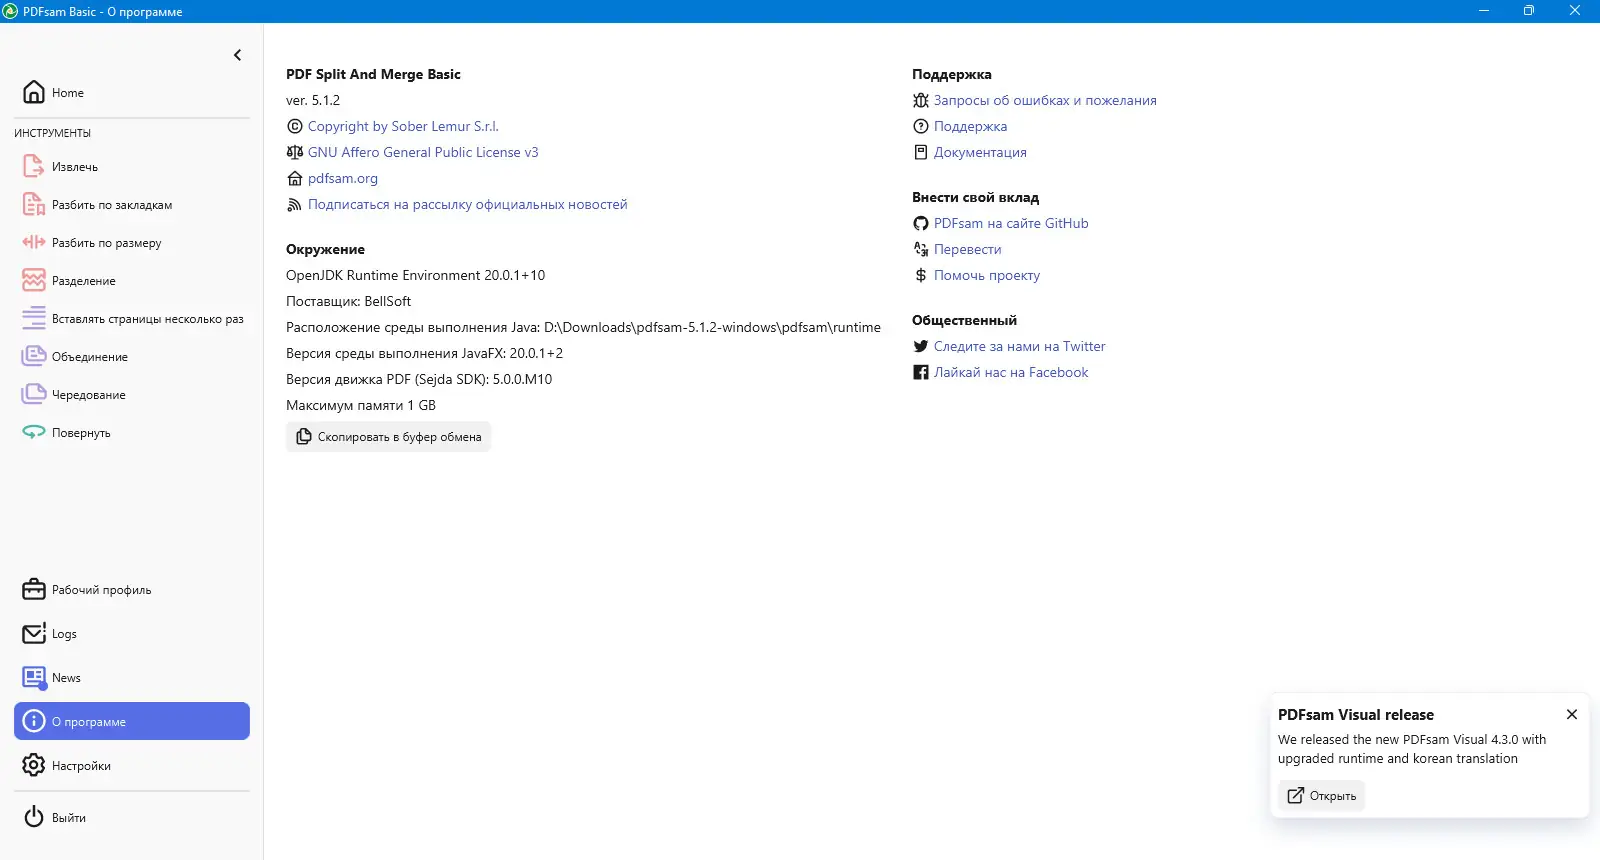Click the Перевести translate link

967,249
